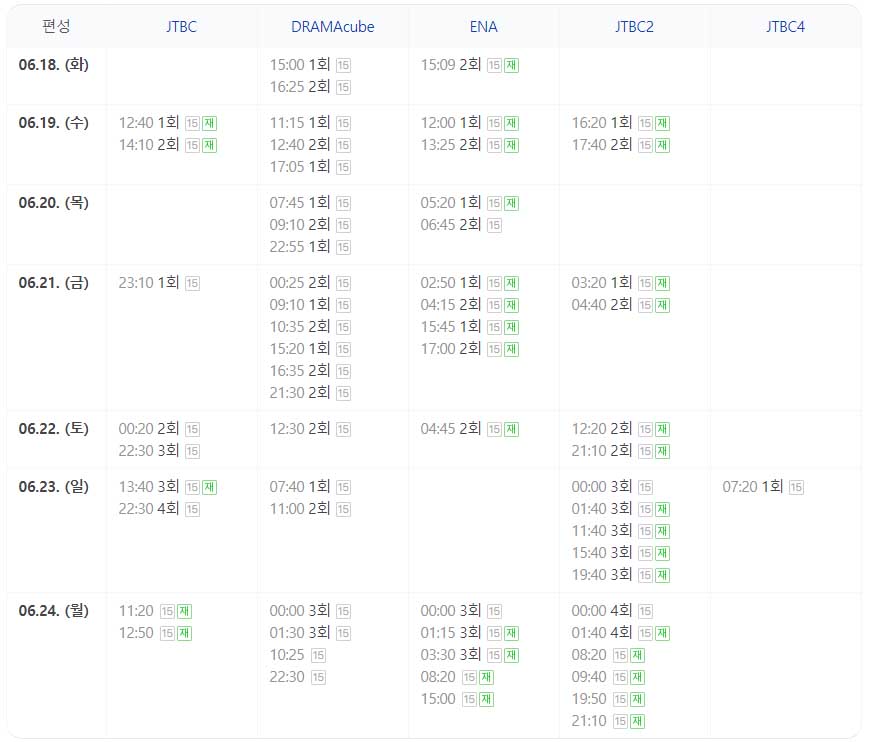Screen dimensions: 871x742
Task: Click the 15 rating icon beside DRAMAcube 22:55
Action: click(343, 247)
